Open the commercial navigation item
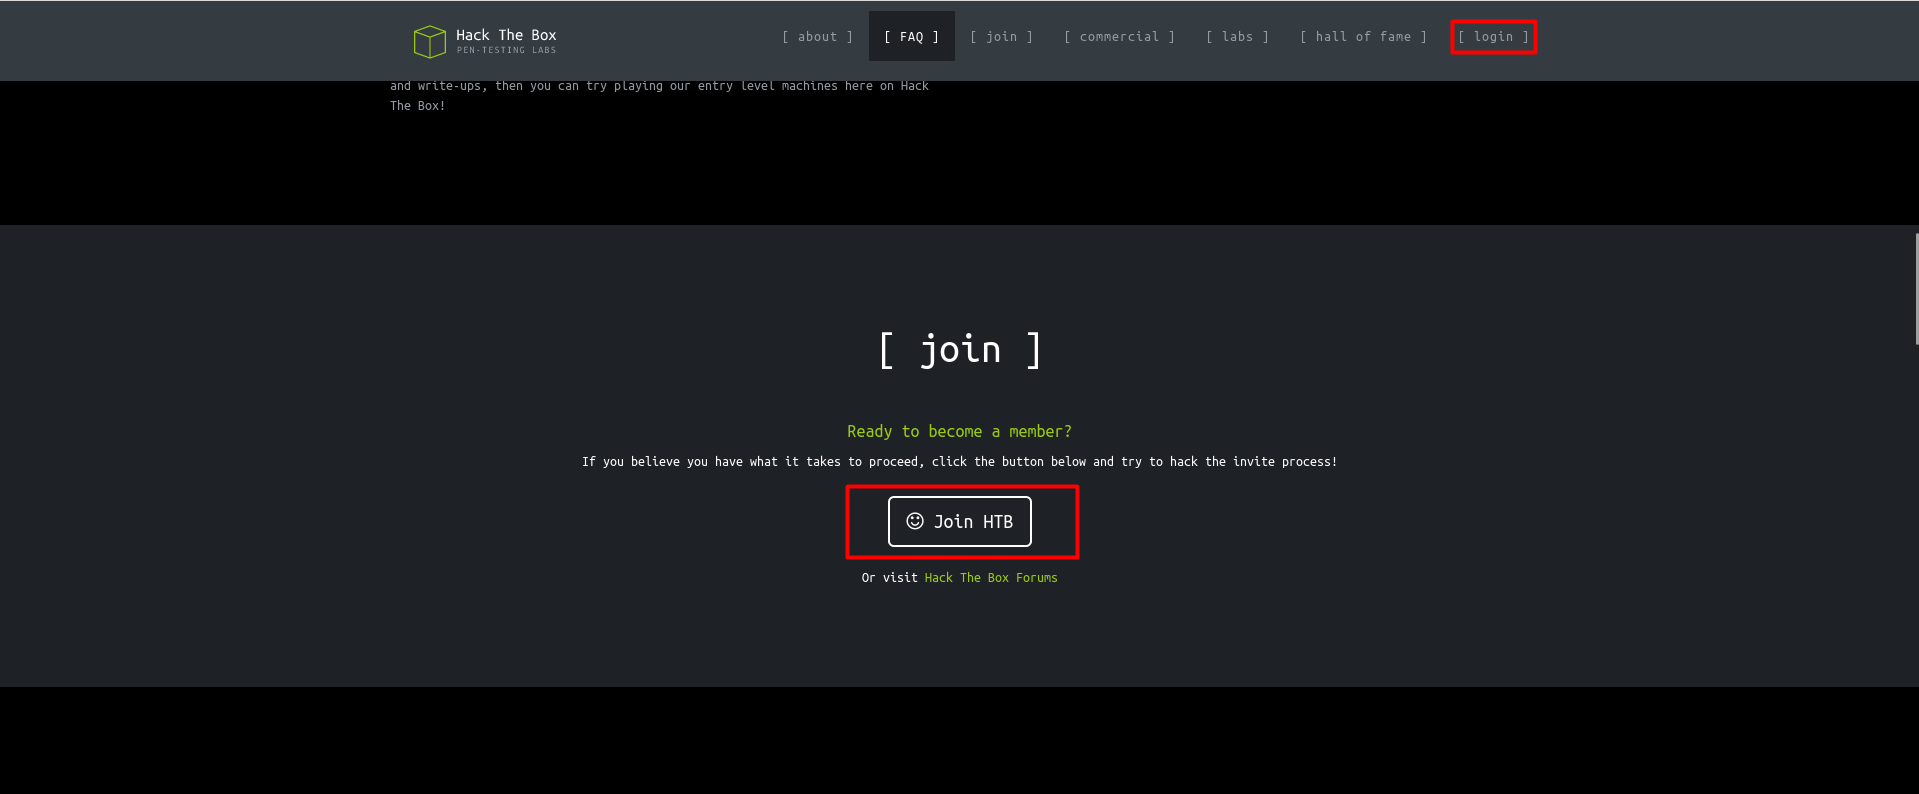Screen dimensions: 1919x794 coord(1119,37)
